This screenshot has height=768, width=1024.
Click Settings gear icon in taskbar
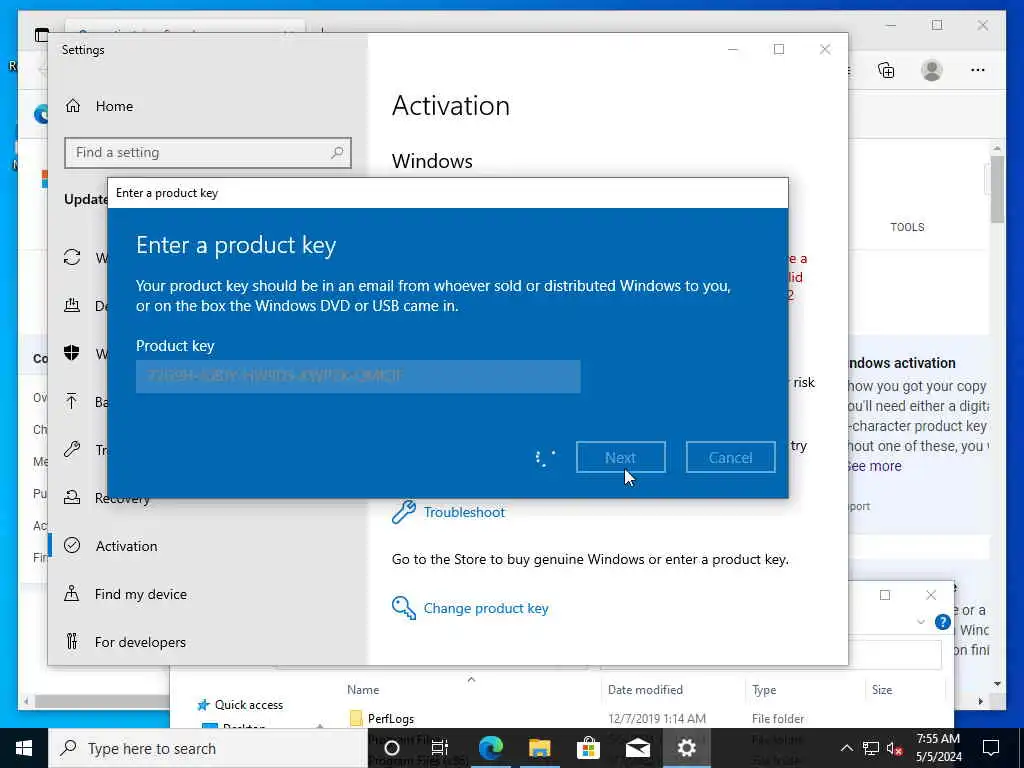pos(686,748)
